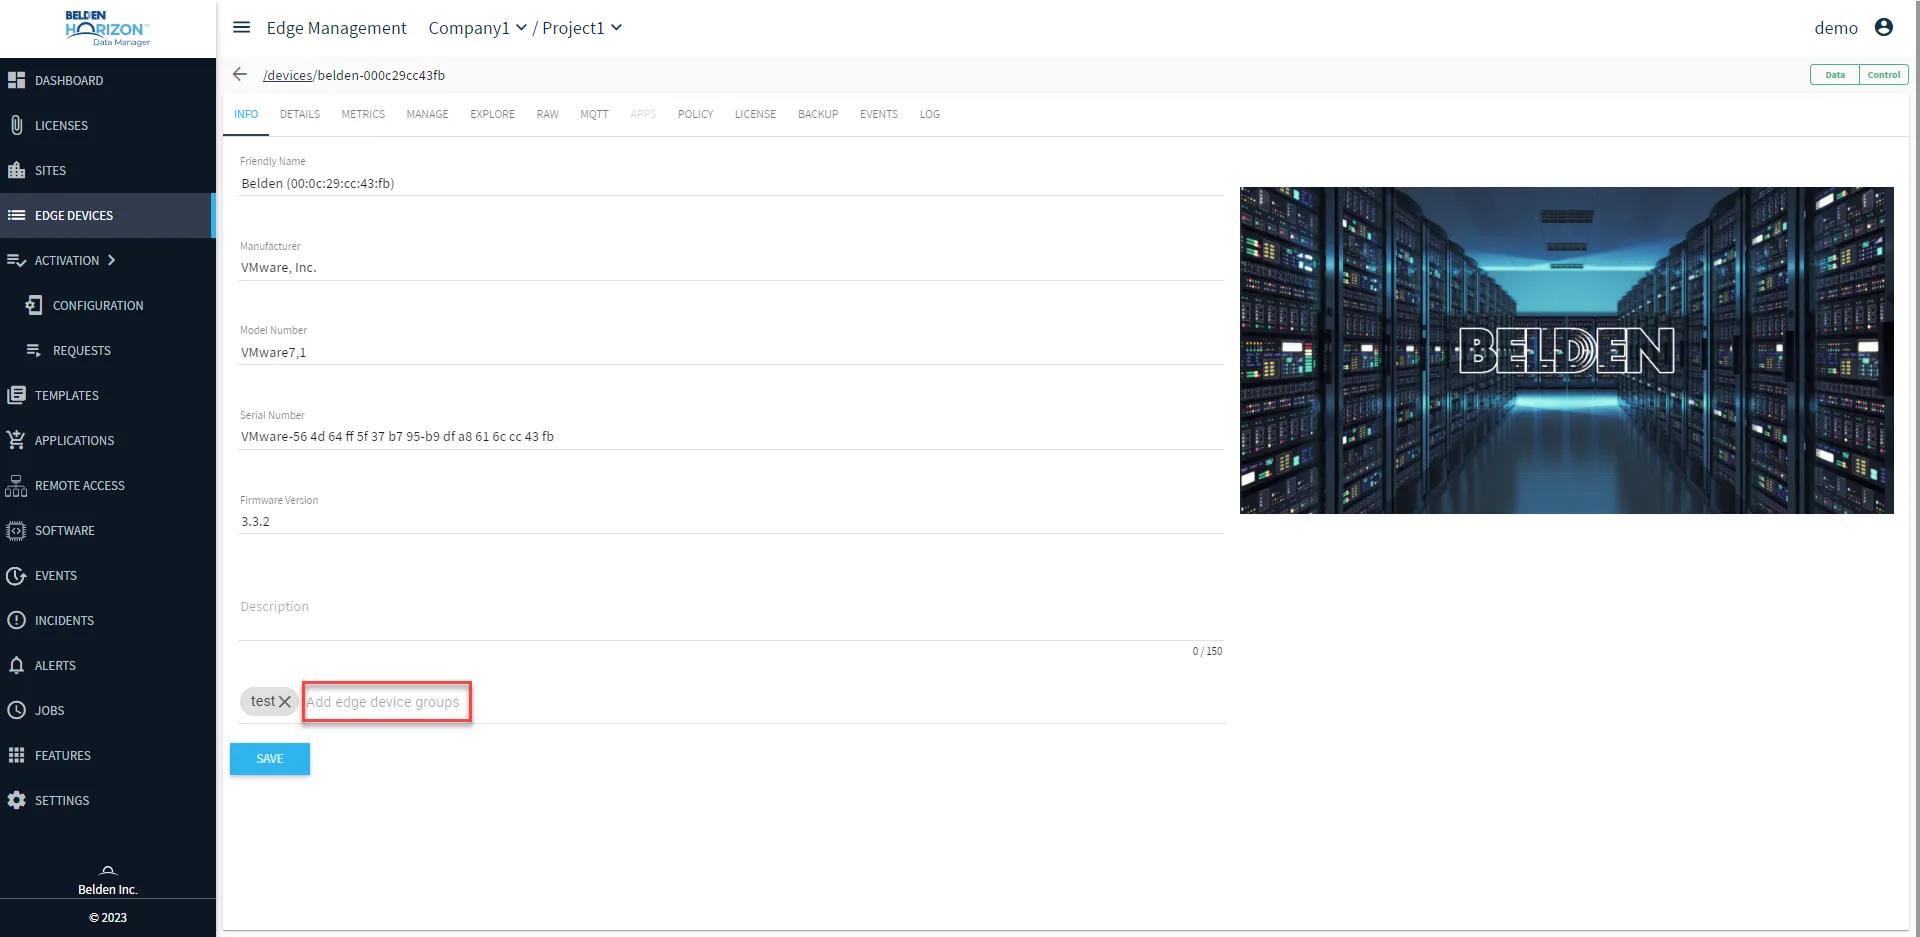Toggle the hamburger menu icon
Screen dimensions: 1920x937
pyautogui.click(x=241, y=27)
